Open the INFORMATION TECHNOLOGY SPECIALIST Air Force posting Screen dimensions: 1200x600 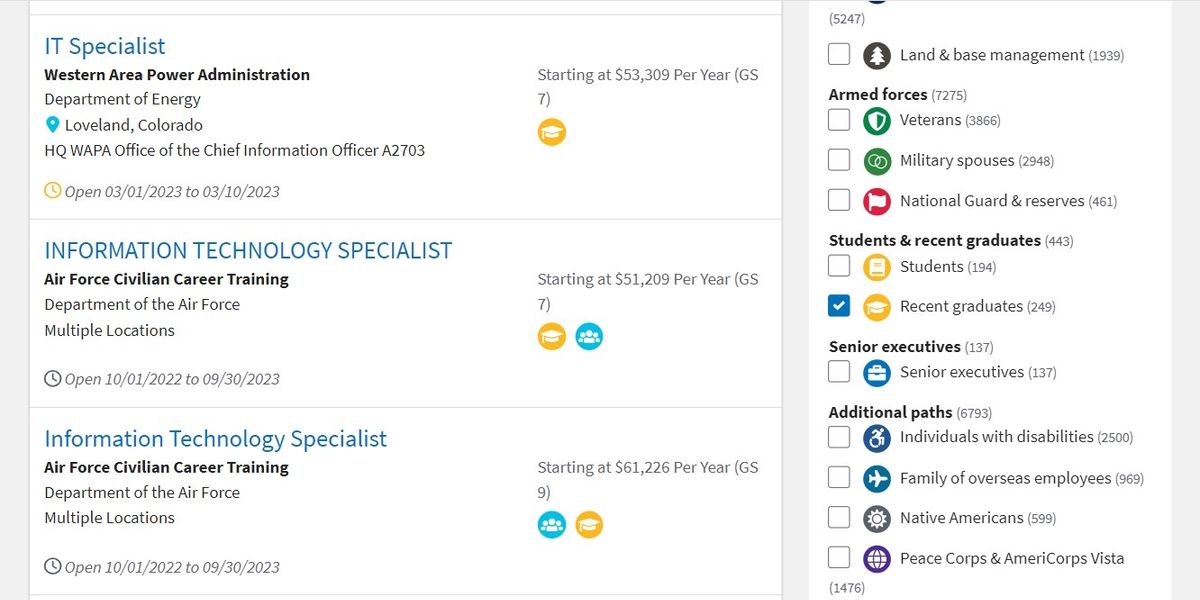tap(247, 250)
